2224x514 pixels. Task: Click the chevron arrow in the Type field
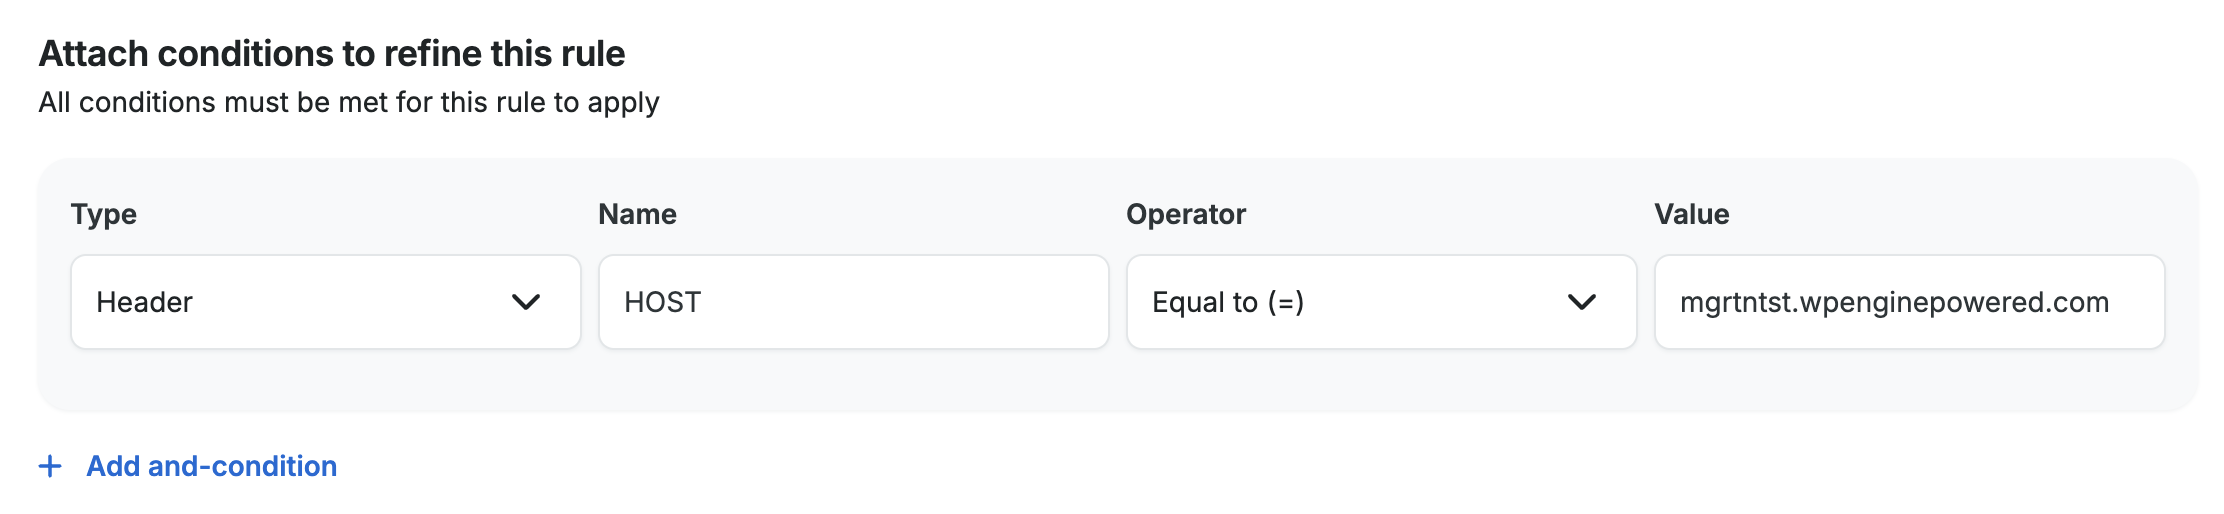pyautogui.click(x=526, y=302)
